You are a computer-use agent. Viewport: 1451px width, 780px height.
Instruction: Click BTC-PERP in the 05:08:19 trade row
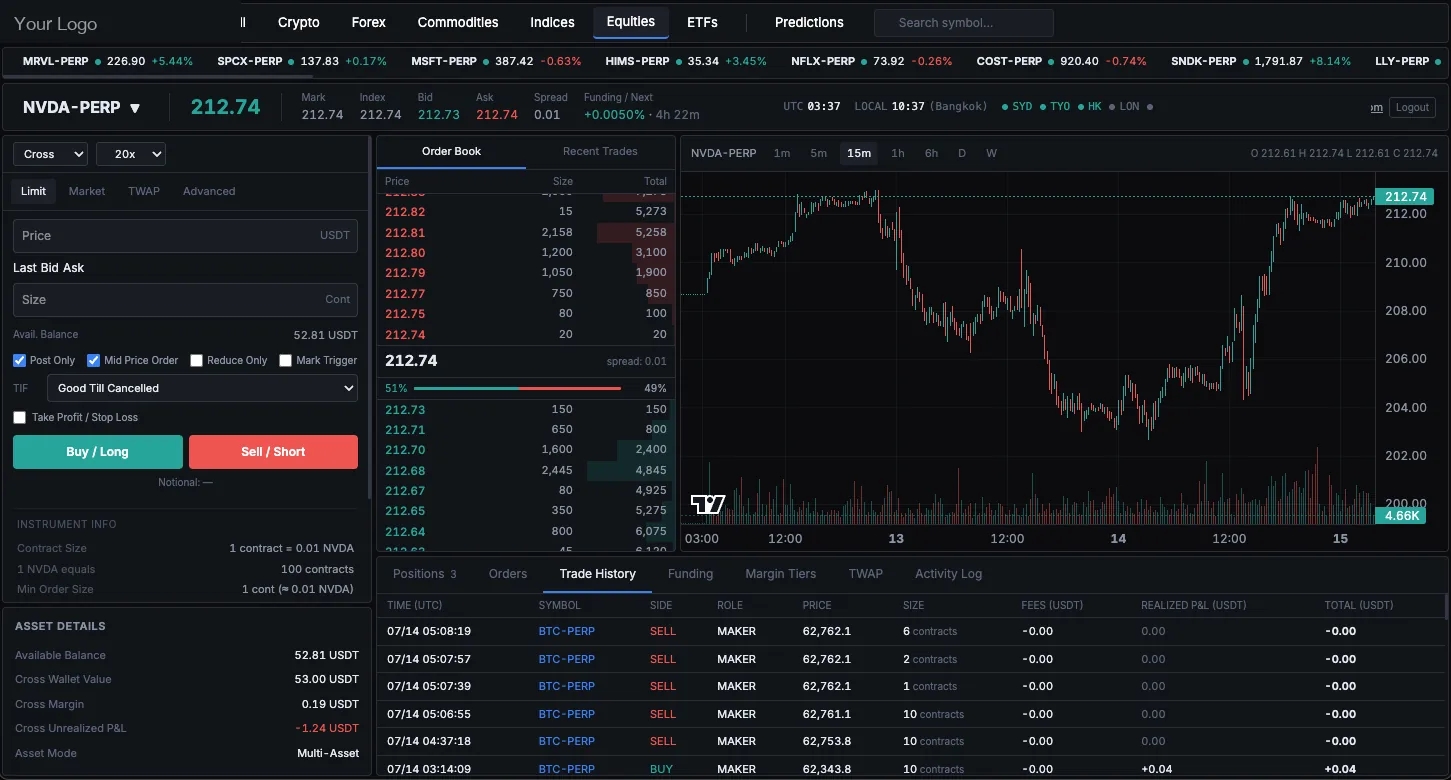point(567,631)
